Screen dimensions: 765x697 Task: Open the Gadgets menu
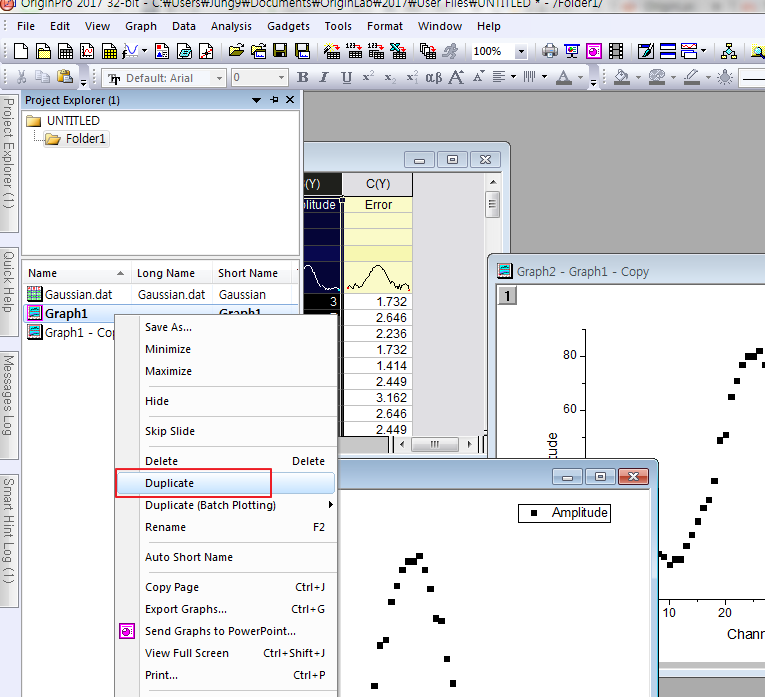coord(288,26)
